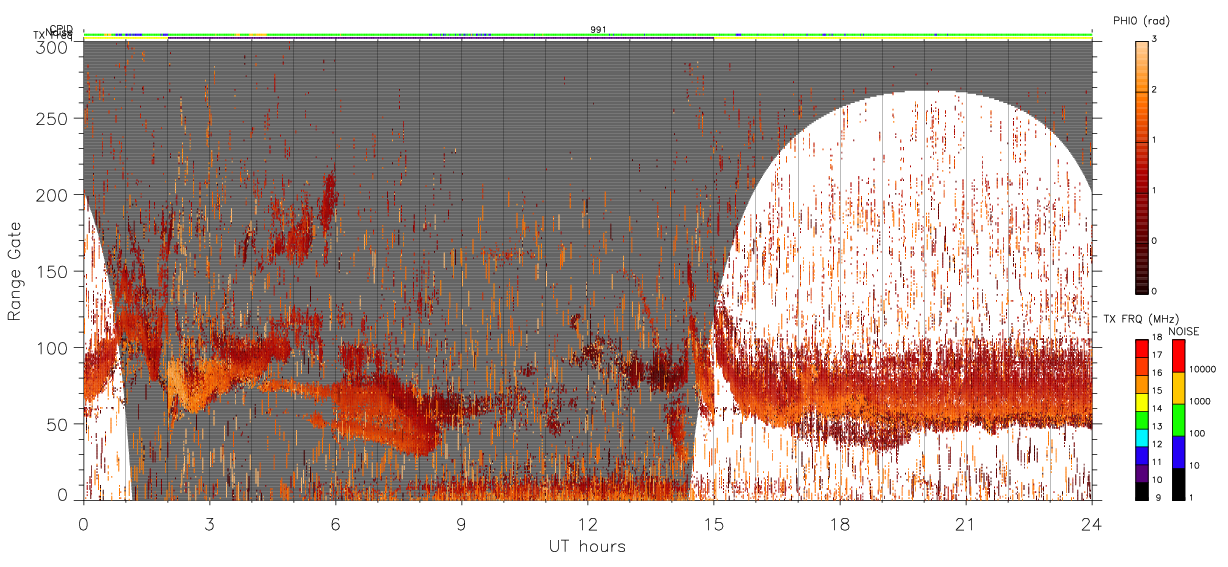Click the "NOISE" legend title
This screenshot has width=1228, height=567.
[x=1183, y=331]
